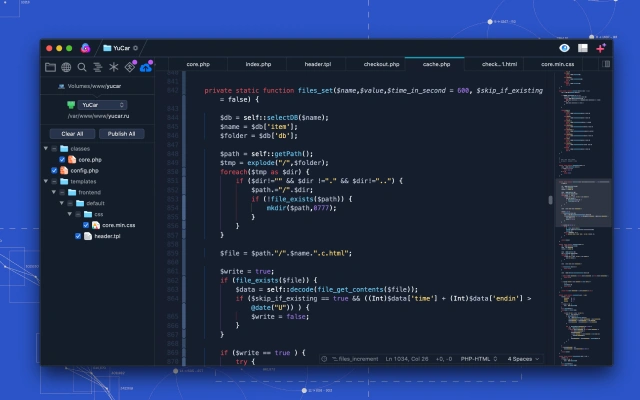Collapse the templates folder triangle

pos(46,181)
